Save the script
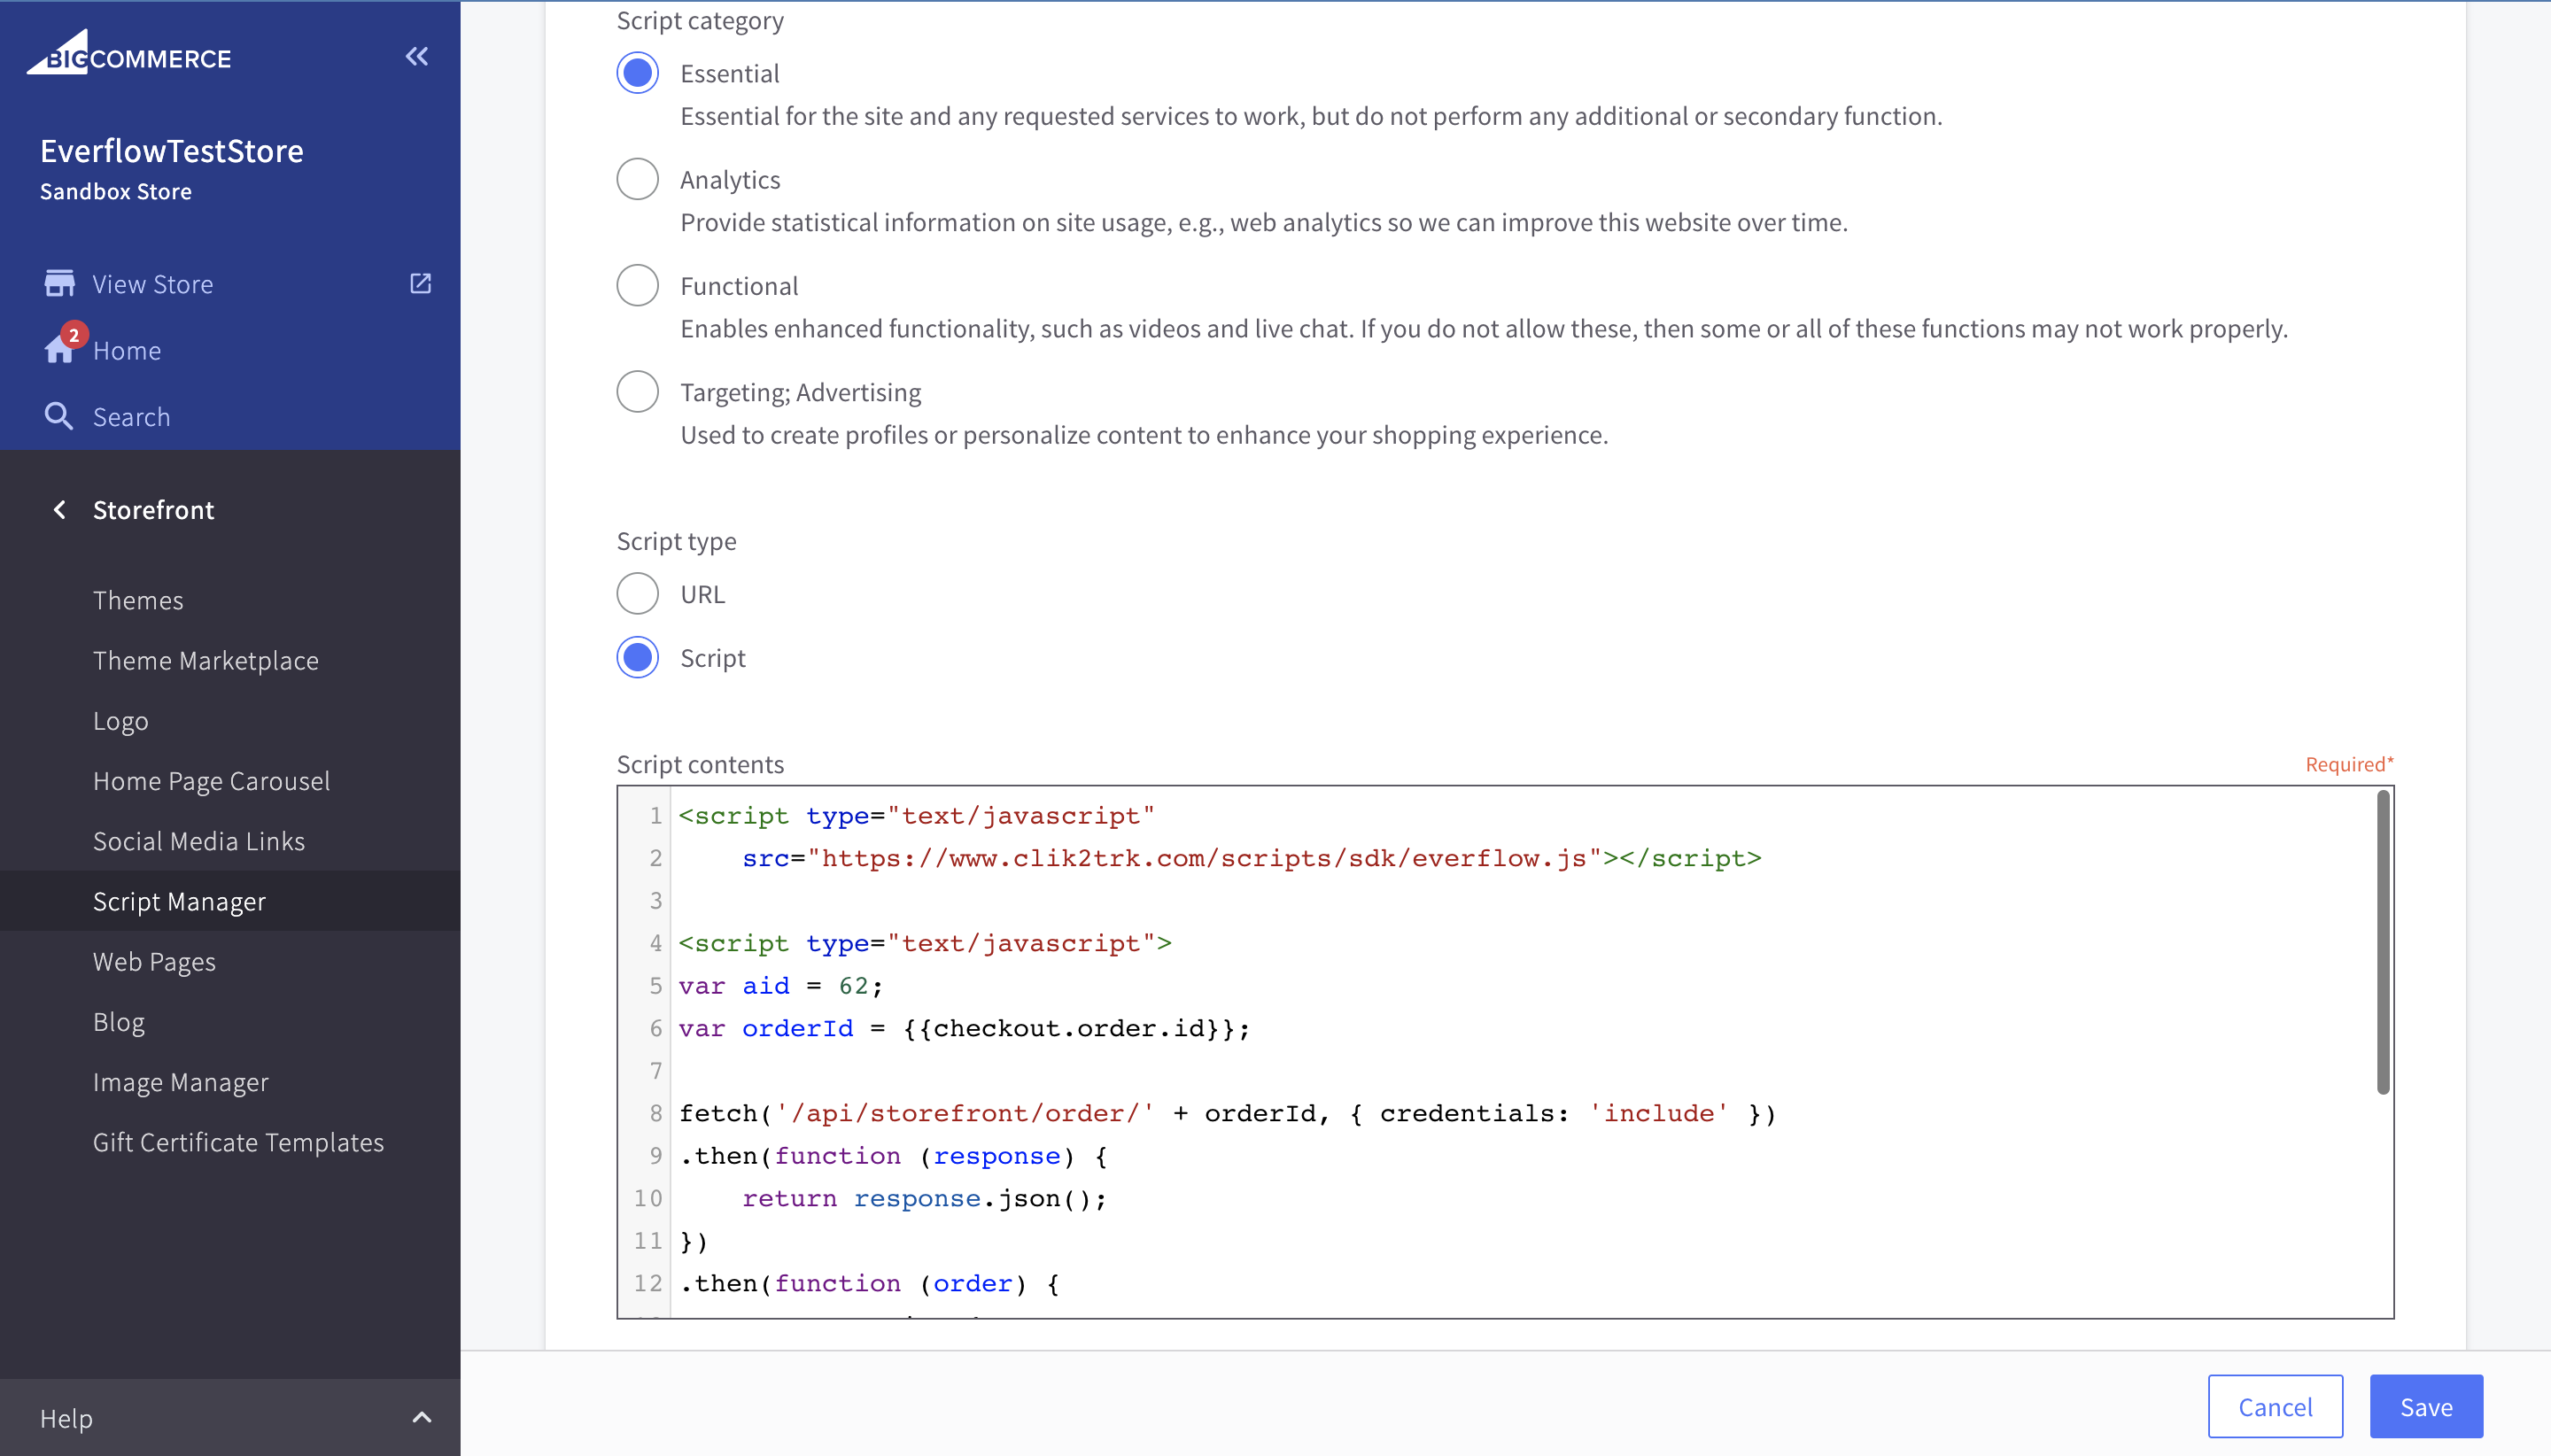This screenshot has height=1456, width=2551. 2426,1406
